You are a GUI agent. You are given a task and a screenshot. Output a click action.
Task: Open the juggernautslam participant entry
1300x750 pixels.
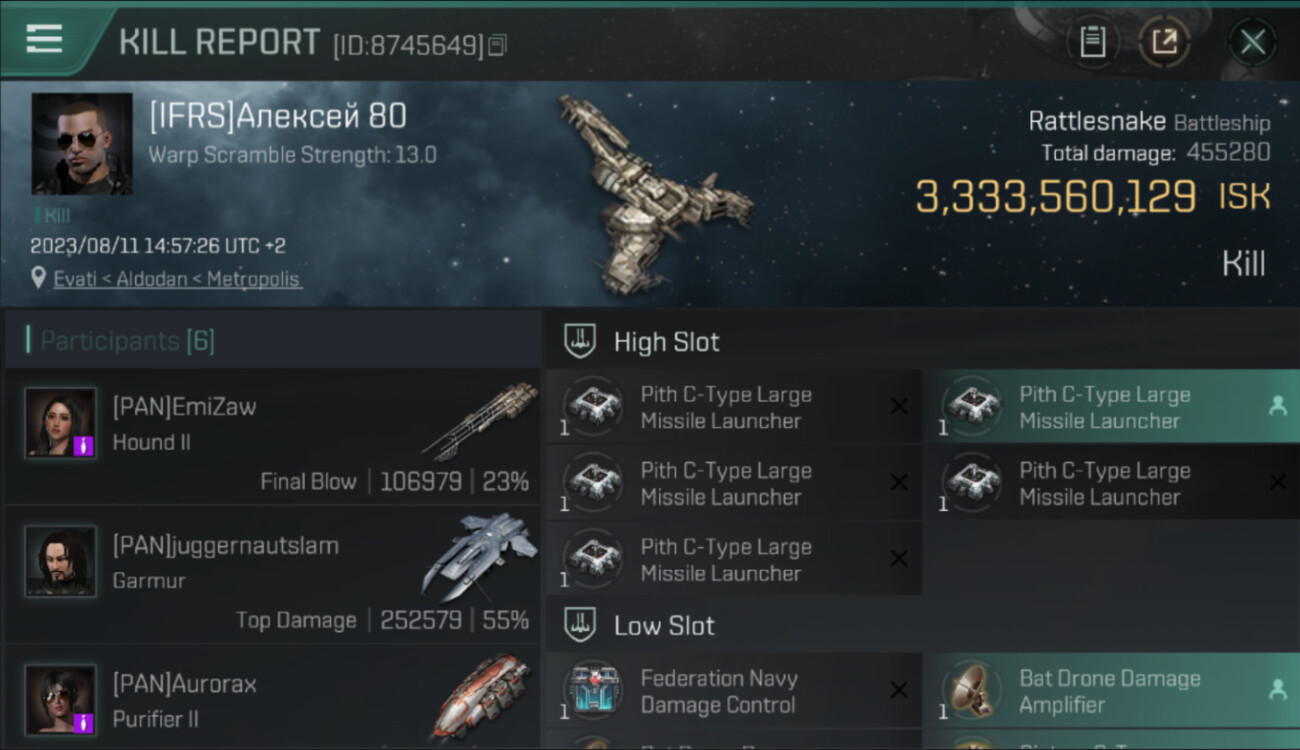[x=272, y=575]
